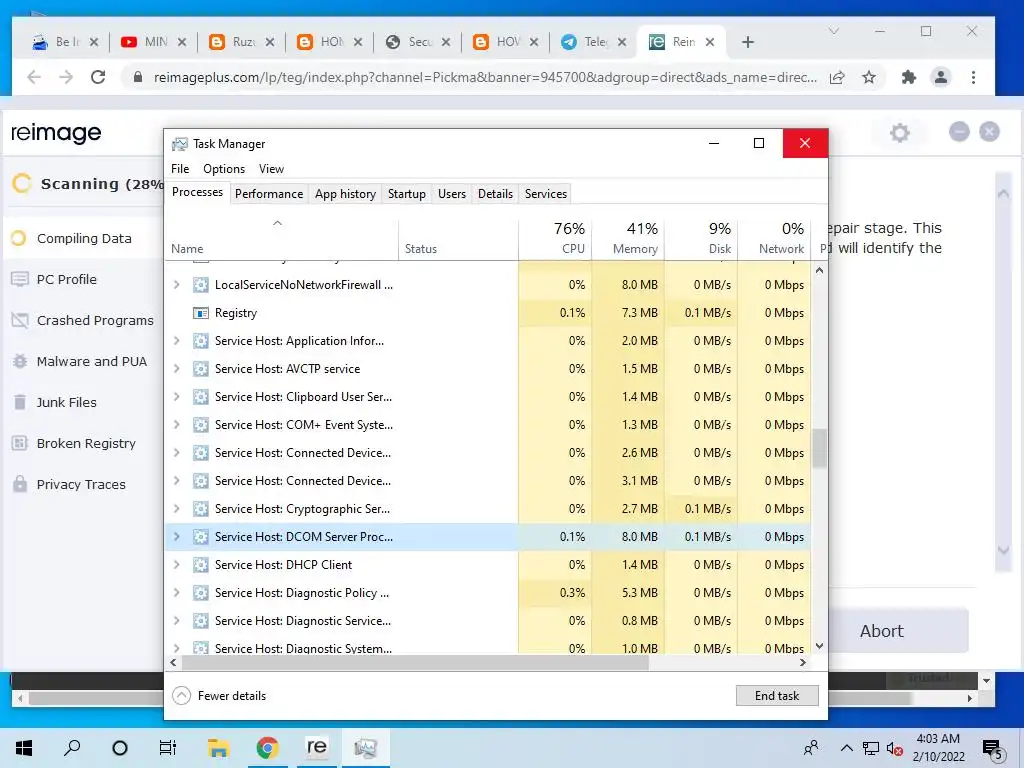Image resolution: width=1024 pixels, height=768 pixels.
Task: Open Chrome's three-dot menu
Action: (973, 77)
